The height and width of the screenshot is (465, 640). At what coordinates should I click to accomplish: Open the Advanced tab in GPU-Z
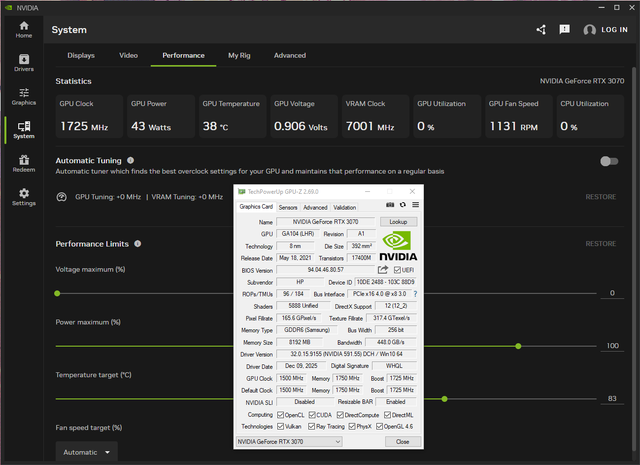pyautogui.click(x=315, y=207)
